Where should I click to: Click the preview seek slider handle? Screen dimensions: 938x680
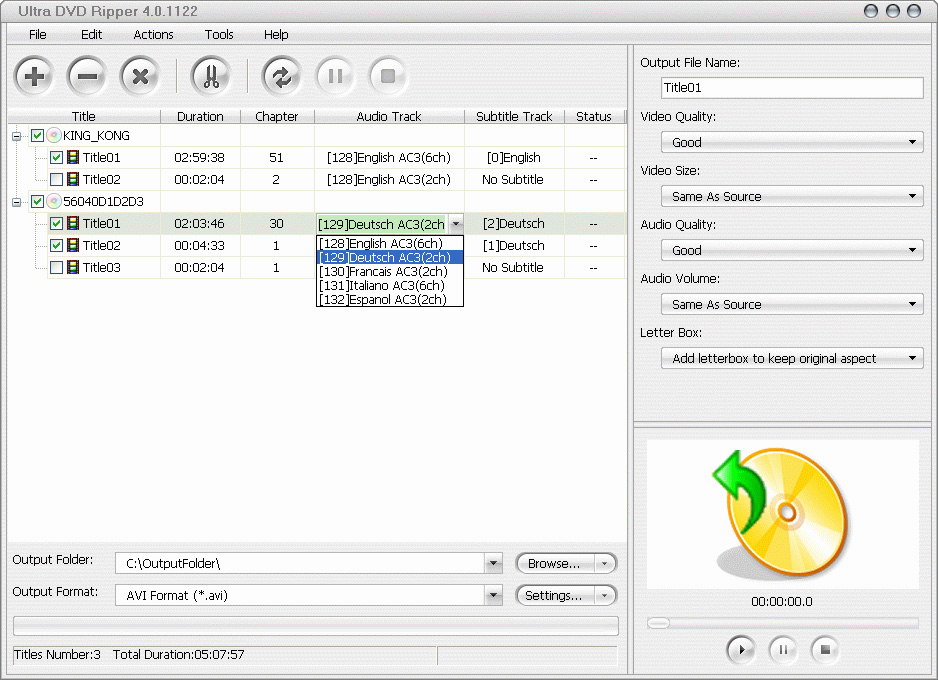[658, 623]
